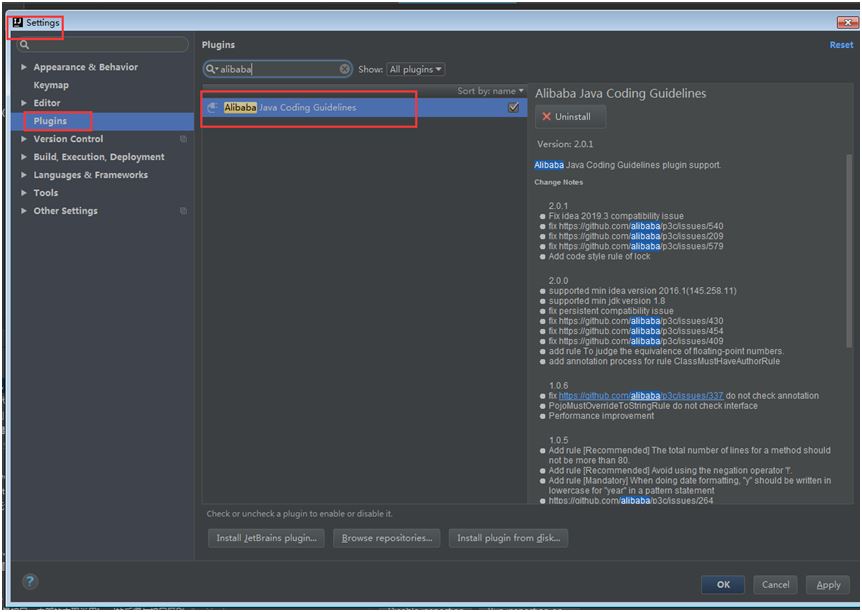This screenshot has height=612, width=862.
Task: Open Appearance & Behavior settings
Action: (x=86, y=67)
